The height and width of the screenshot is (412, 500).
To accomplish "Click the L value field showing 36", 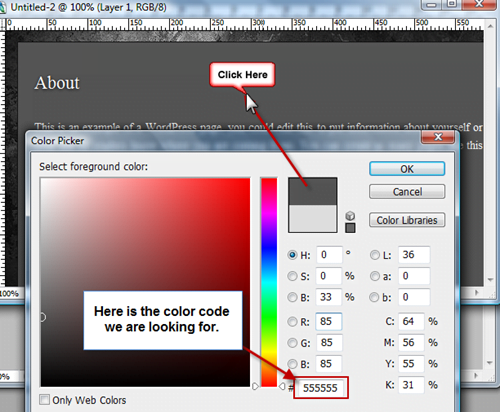I will [414, 255].
